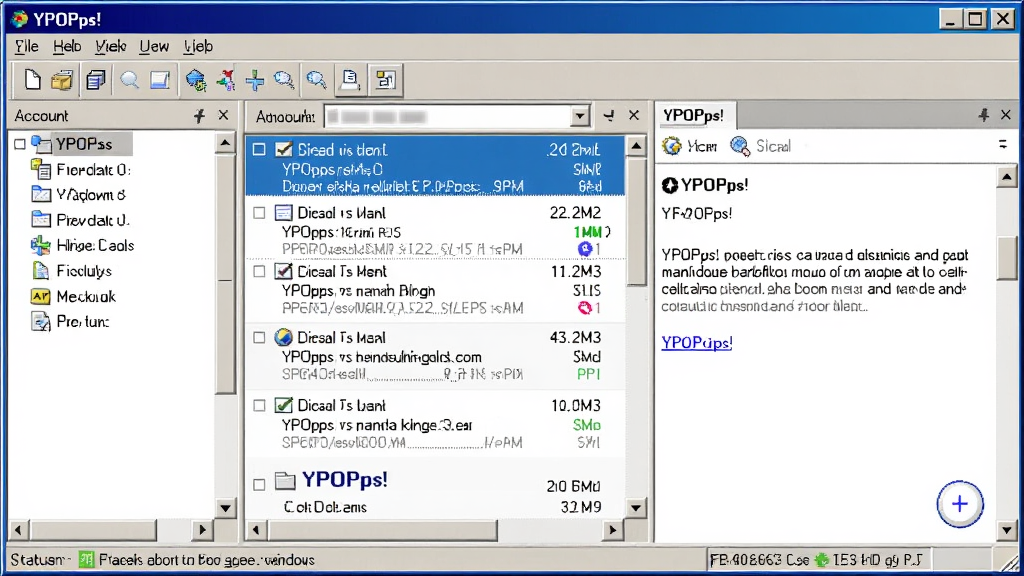Open the Uew menu
The width and height of the screenshot is (1024, 576).
[x=154, y=46]
